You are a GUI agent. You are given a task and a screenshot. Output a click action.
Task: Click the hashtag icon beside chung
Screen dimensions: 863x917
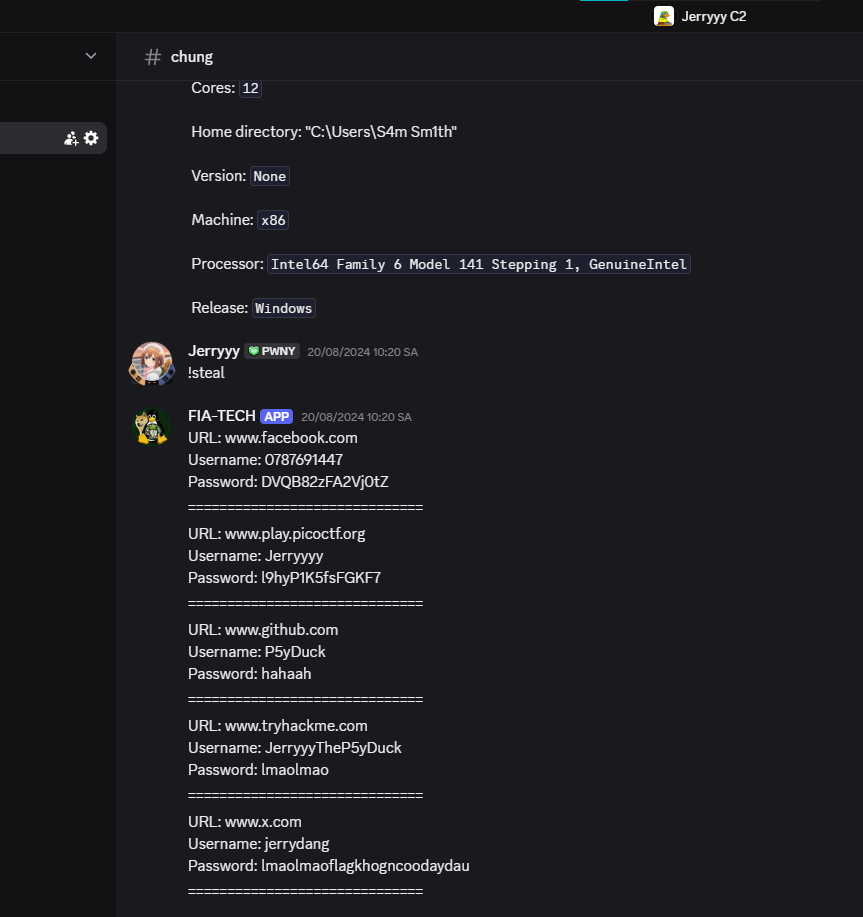pyautogui.click(x=153, y=57)
